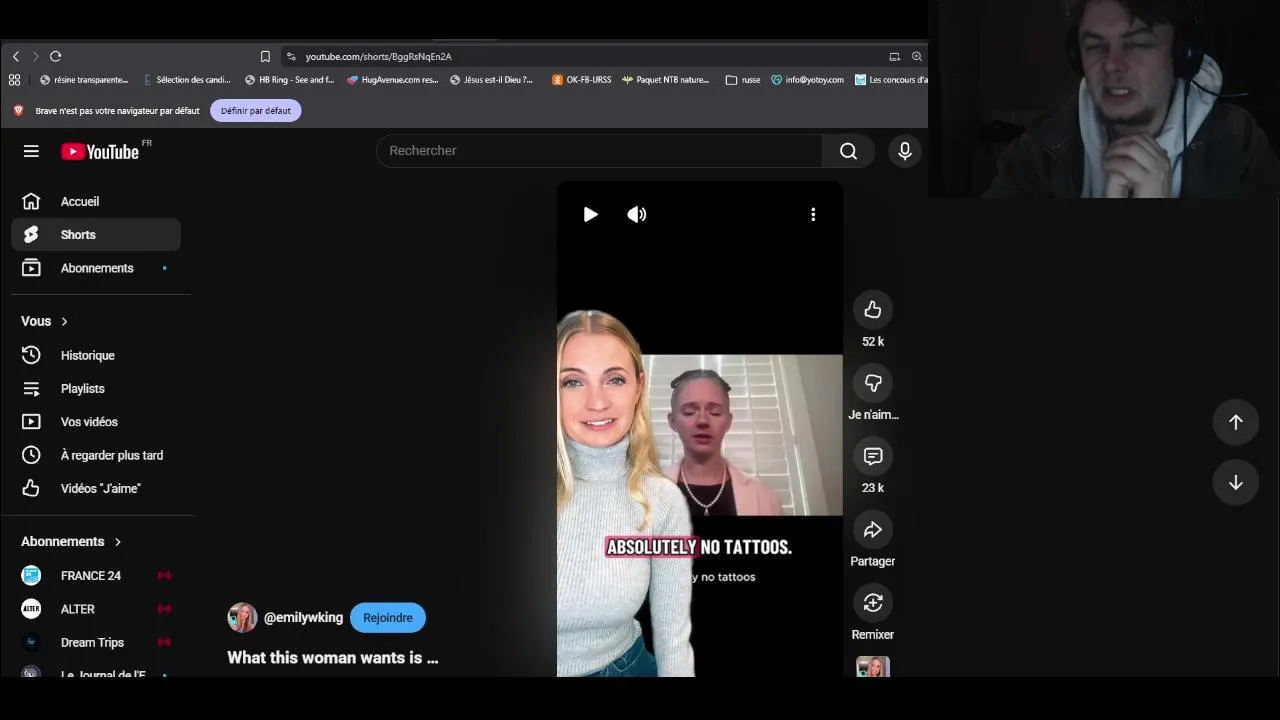Expand the Vous section
Screen dimensions: 1280x720
point(45,321)
